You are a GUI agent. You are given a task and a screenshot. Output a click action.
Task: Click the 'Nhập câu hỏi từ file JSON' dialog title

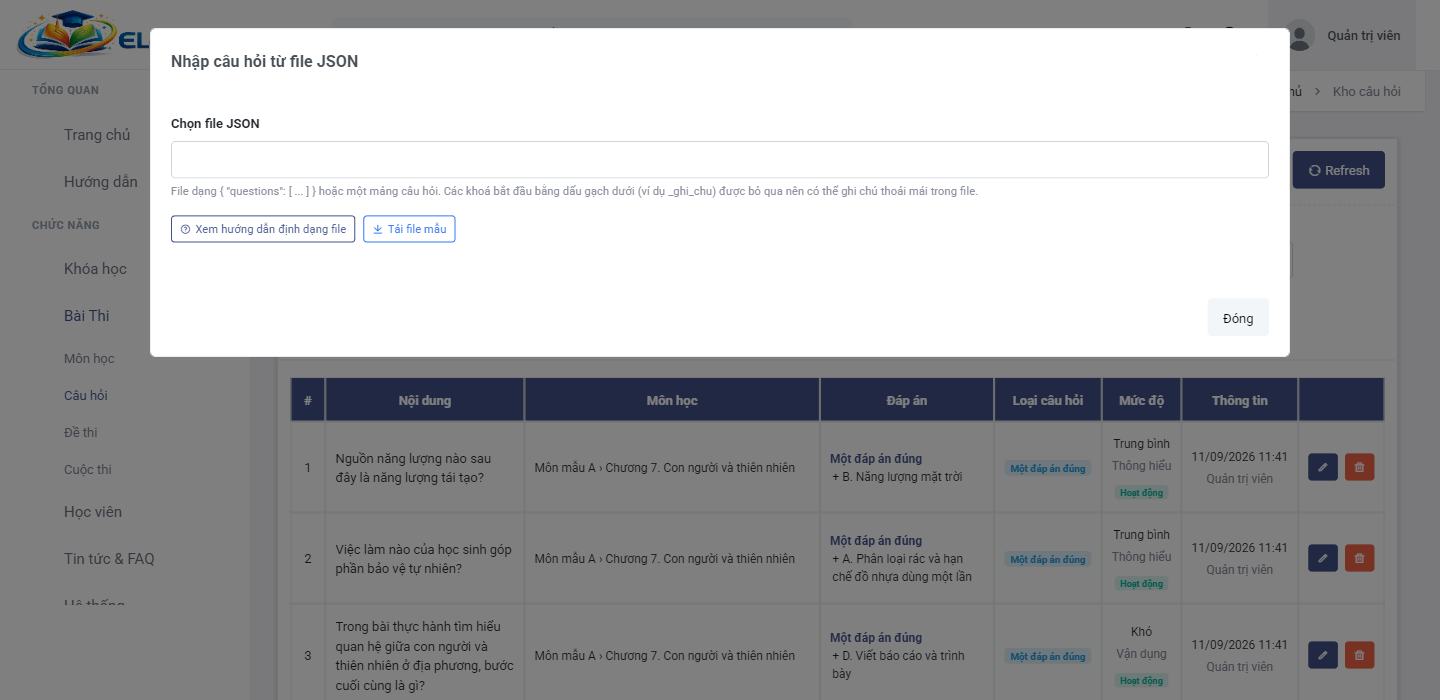click(x=265, y=62)
